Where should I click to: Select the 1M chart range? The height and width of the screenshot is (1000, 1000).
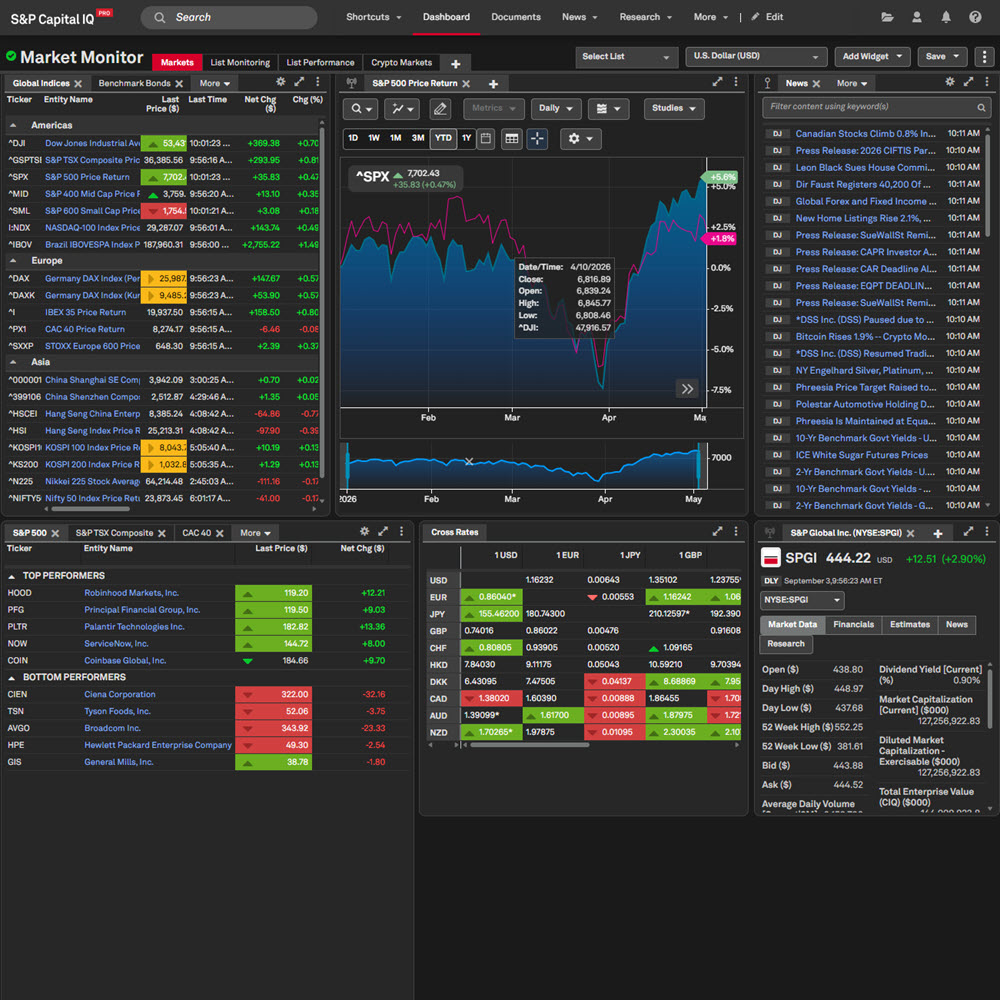click(x=395, y=138)
